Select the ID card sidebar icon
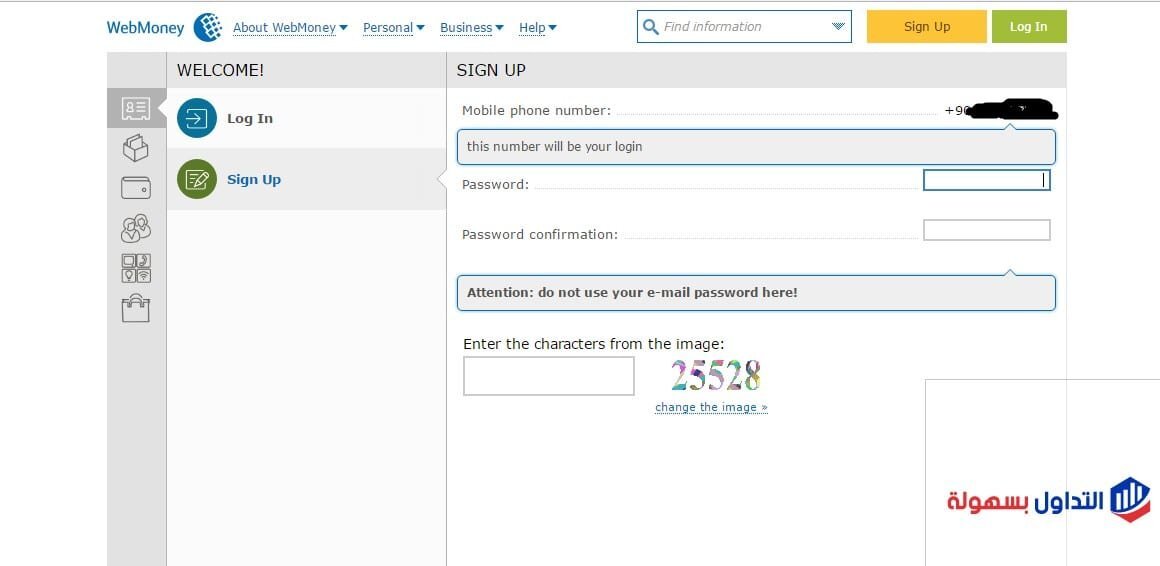Viewport: 1160px width, 566px height. [x=135, y=108]
